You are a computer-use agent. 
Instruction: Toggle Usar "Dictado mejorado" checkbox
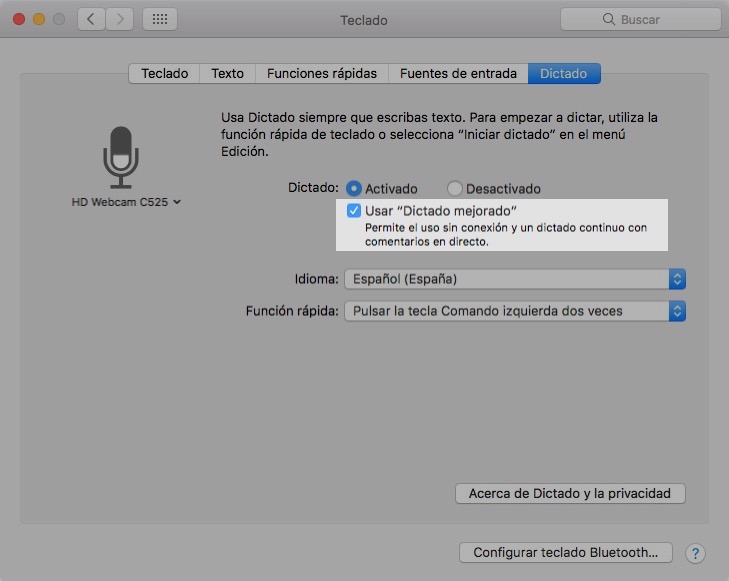353,211
